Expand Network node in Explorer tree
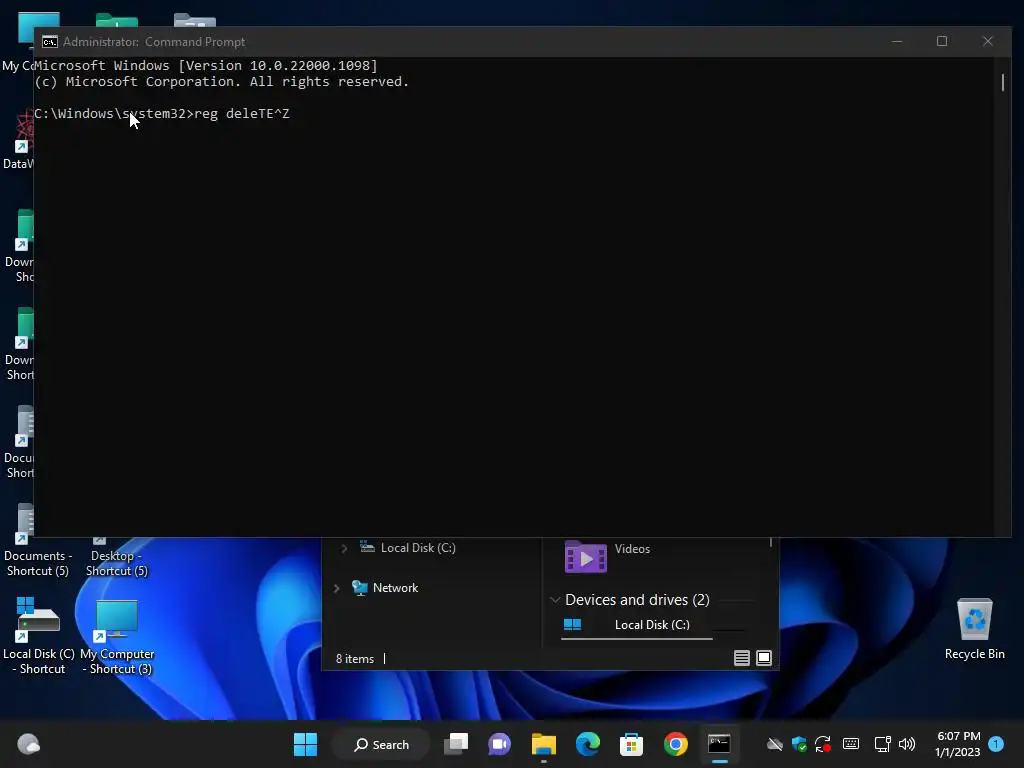1024x768 pixels. (336, 588)
